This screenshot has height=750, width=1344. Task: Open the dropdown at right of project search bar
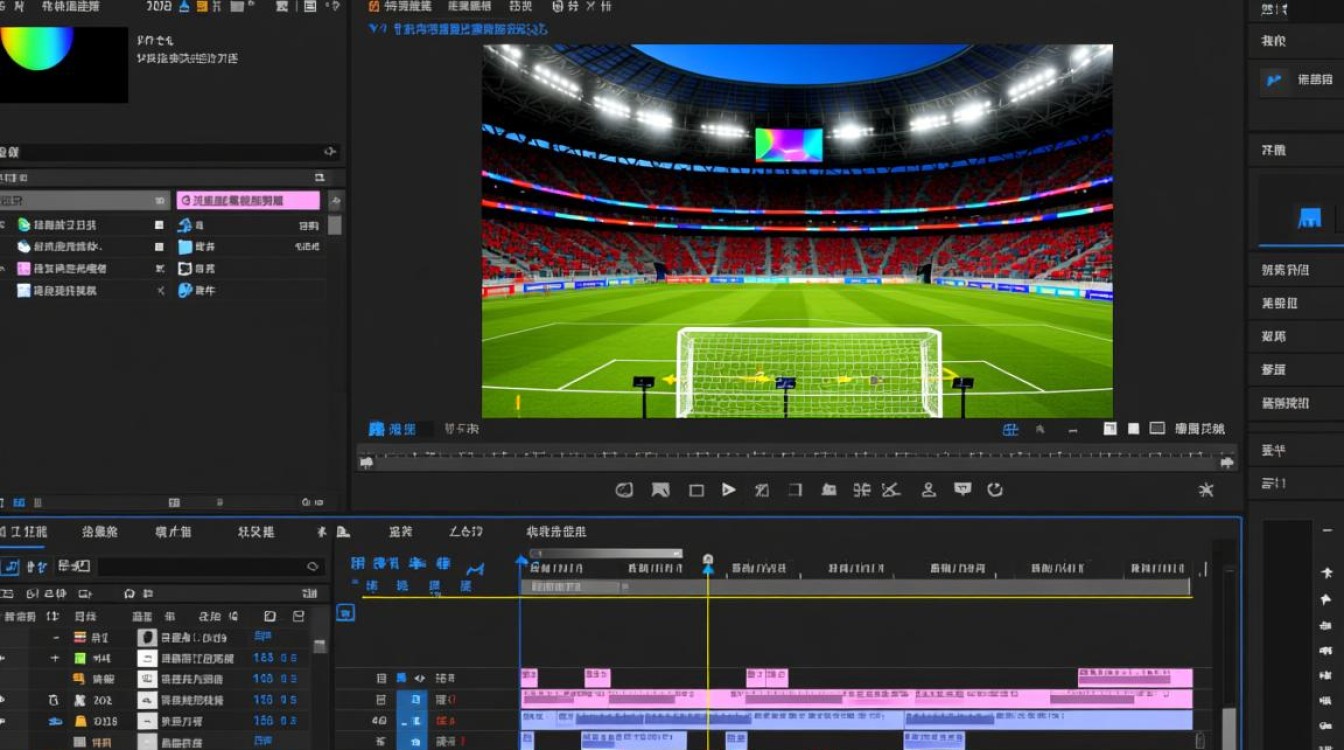tap(329, 152)
